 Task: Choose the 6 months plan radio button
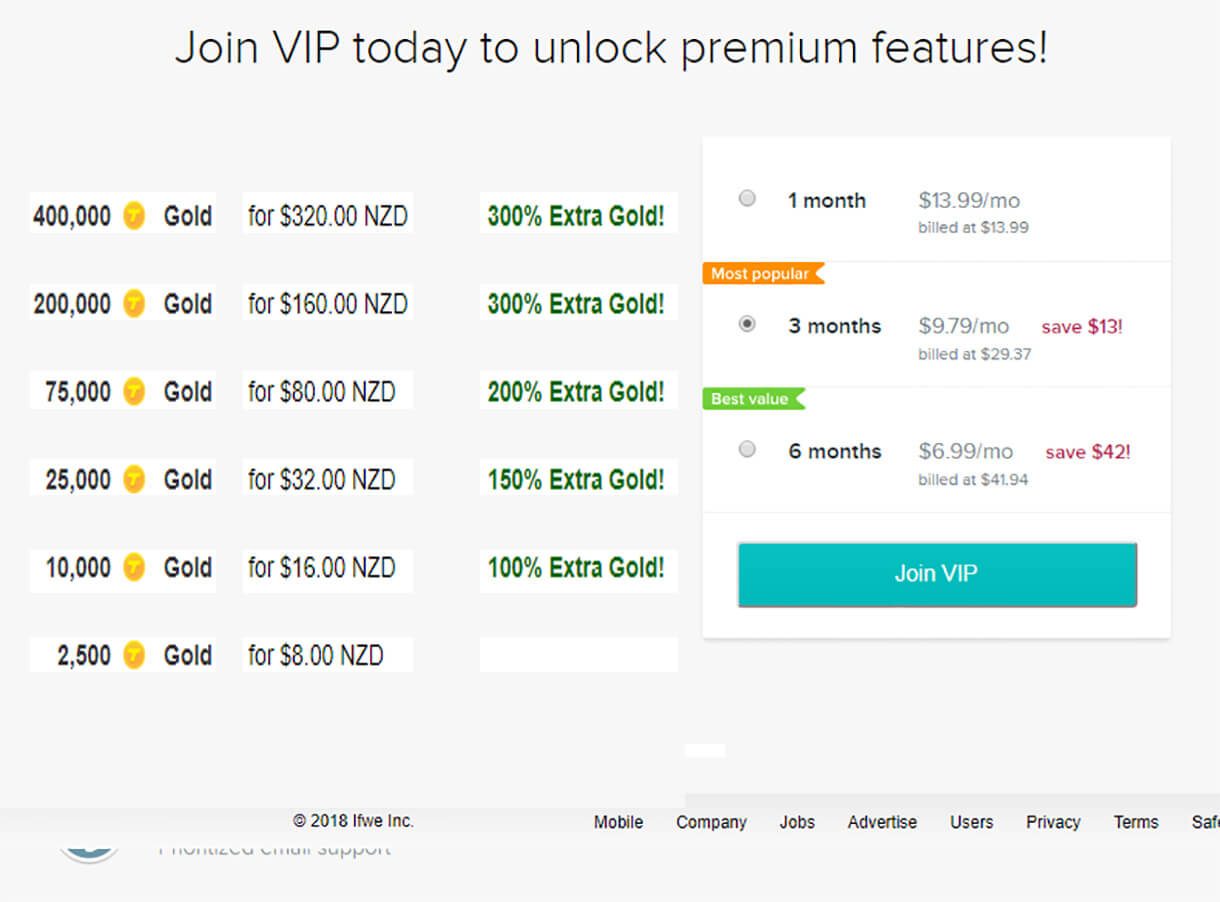tap(747, 449)
